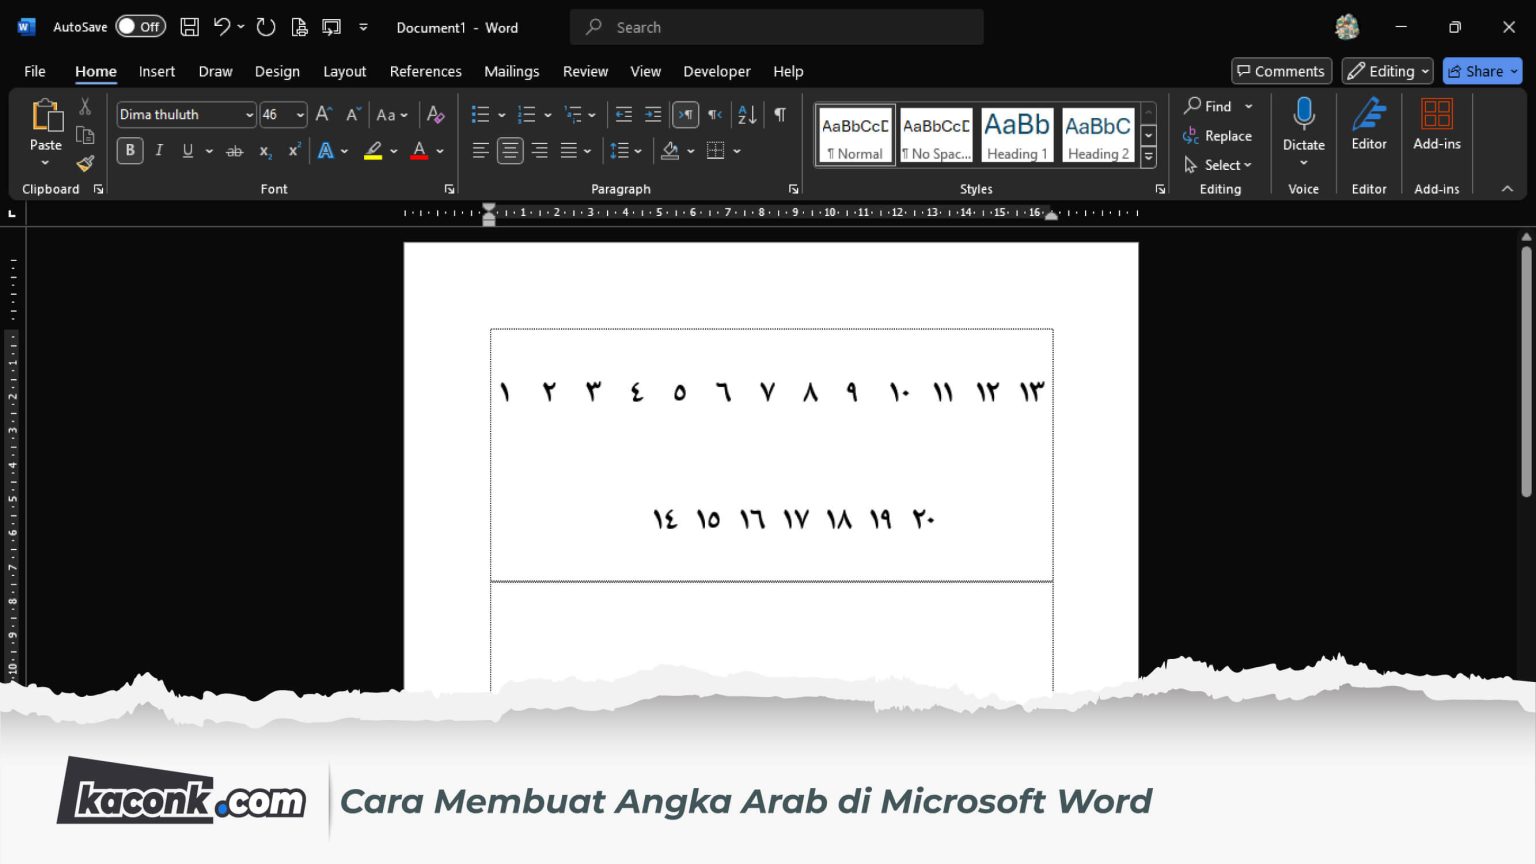Image resolution: width=1536 pixels, height=864 pixels.
Task: Open the numbering list dropdown arrow
Action: pos(548,115)
